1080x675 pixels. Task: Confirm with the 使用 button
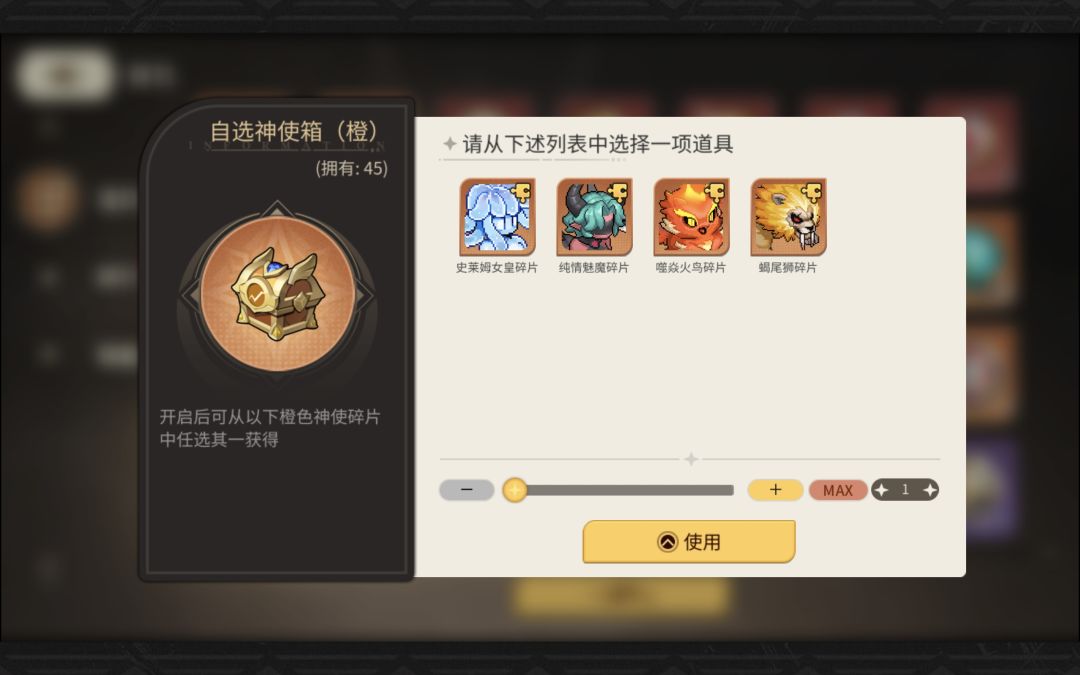(689, 541)
